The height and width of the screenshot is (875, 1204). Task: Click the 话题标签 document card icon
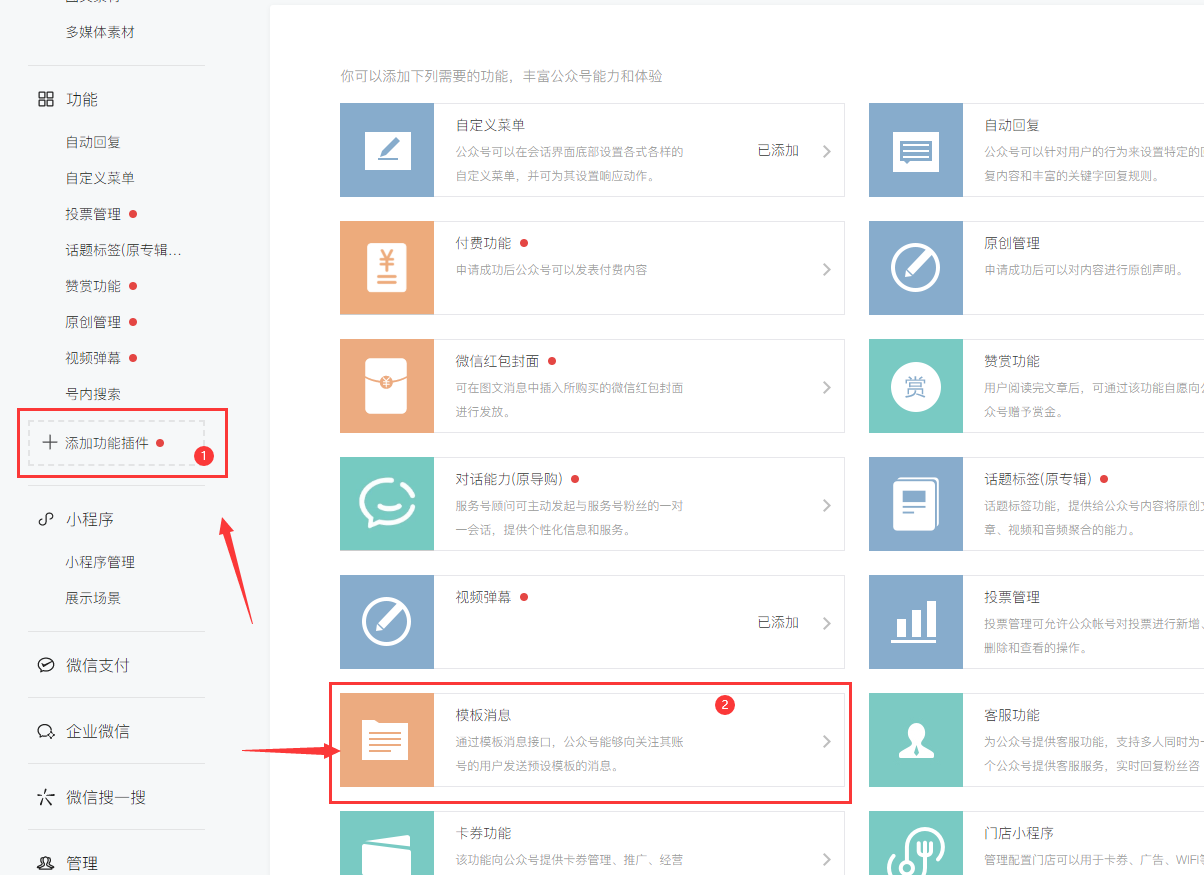[x=916, y=504]
